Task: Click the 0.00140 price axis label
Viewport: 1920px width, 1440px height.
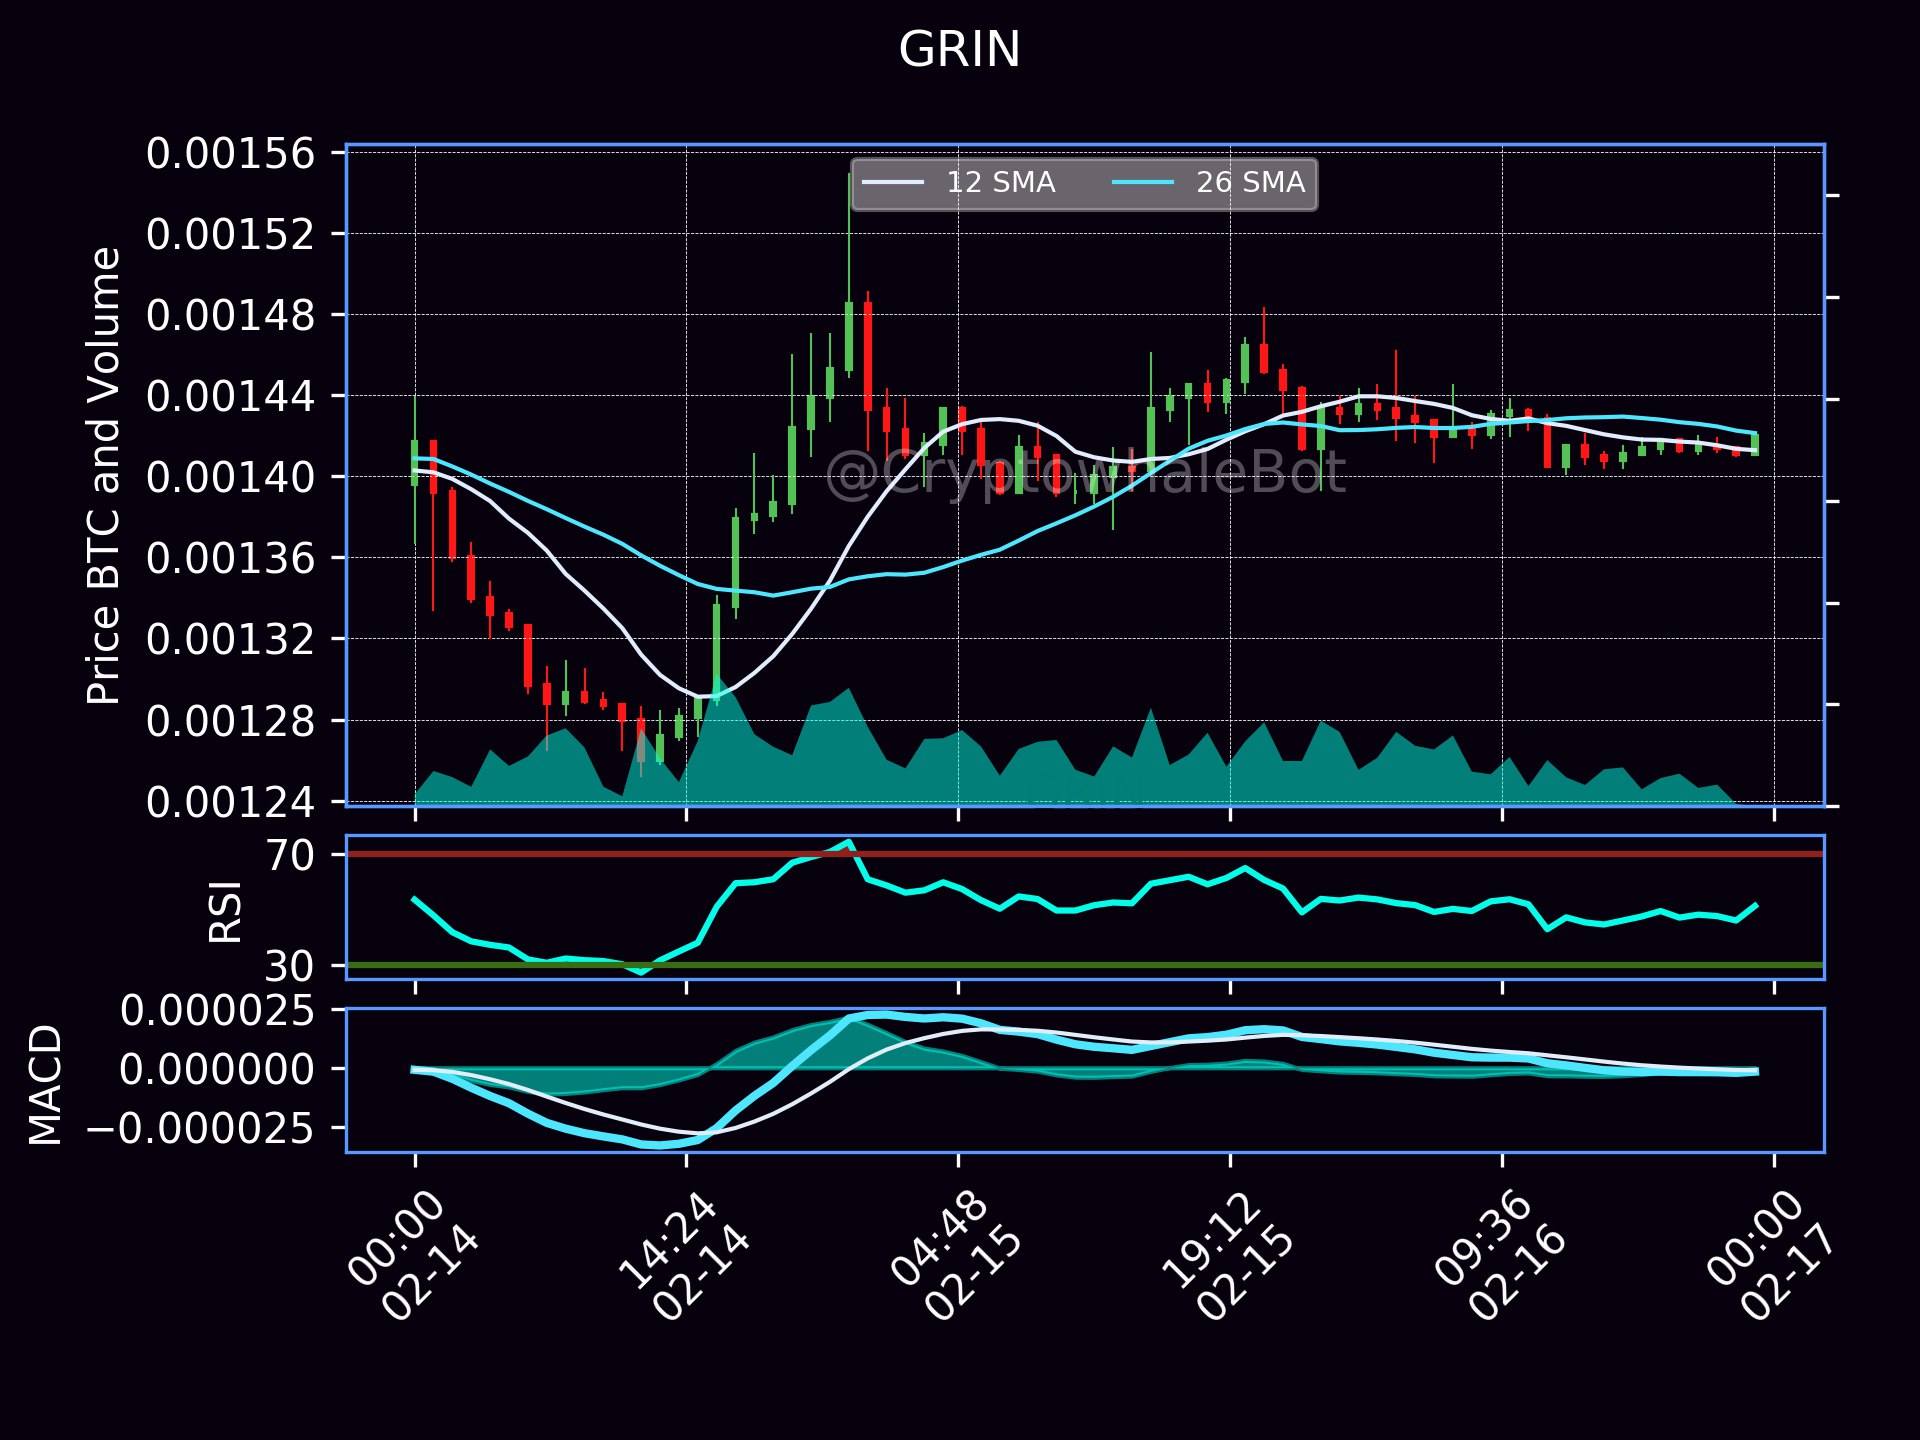Action: (230, 477)
